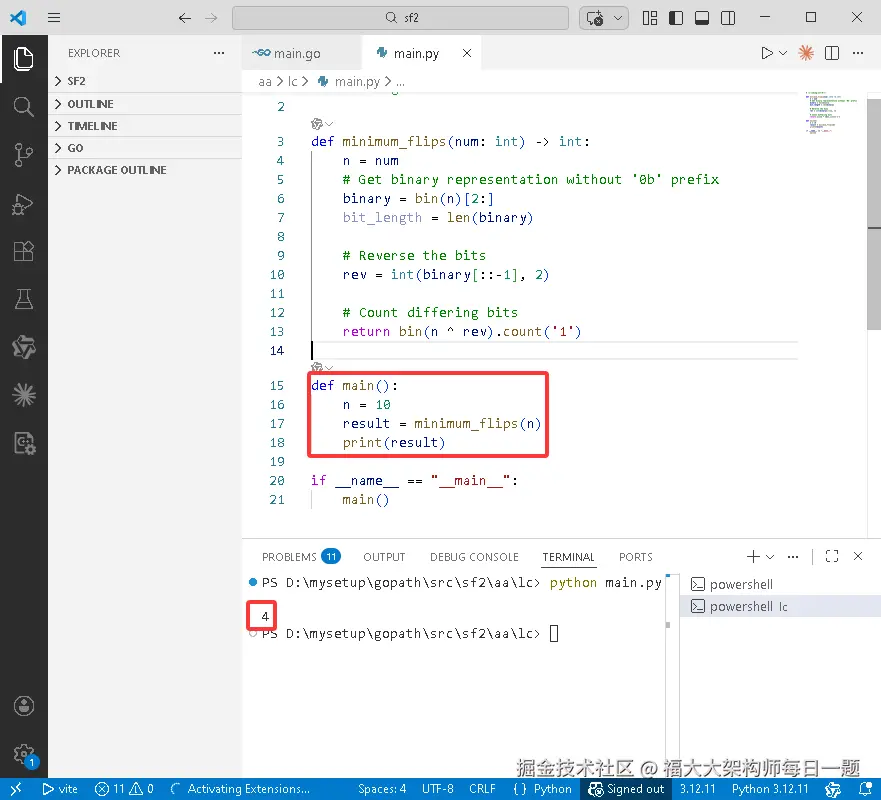Create a new terminal with plus icon
The width and height of the screenshot is (881, 800).
[753, 556]
